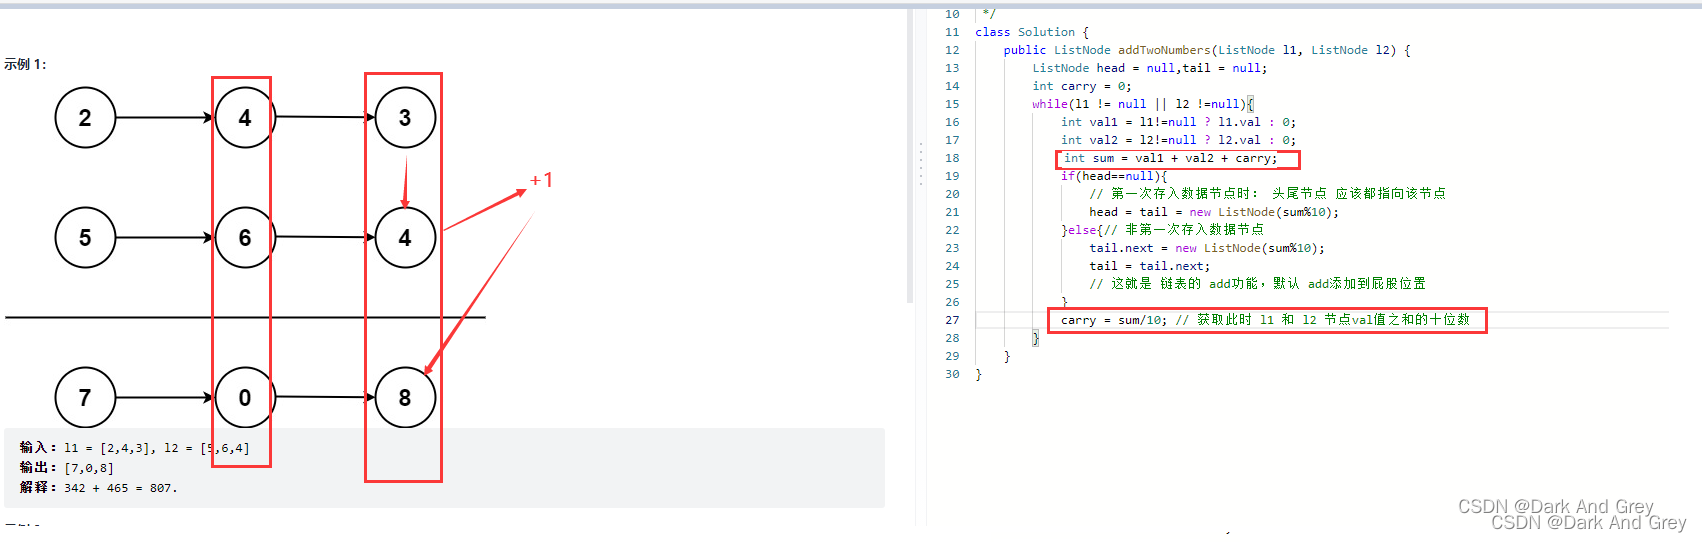Click the 'int val2 = l2!=null' line
The width and height of the screenshot is (1702, 542).
1179,140
